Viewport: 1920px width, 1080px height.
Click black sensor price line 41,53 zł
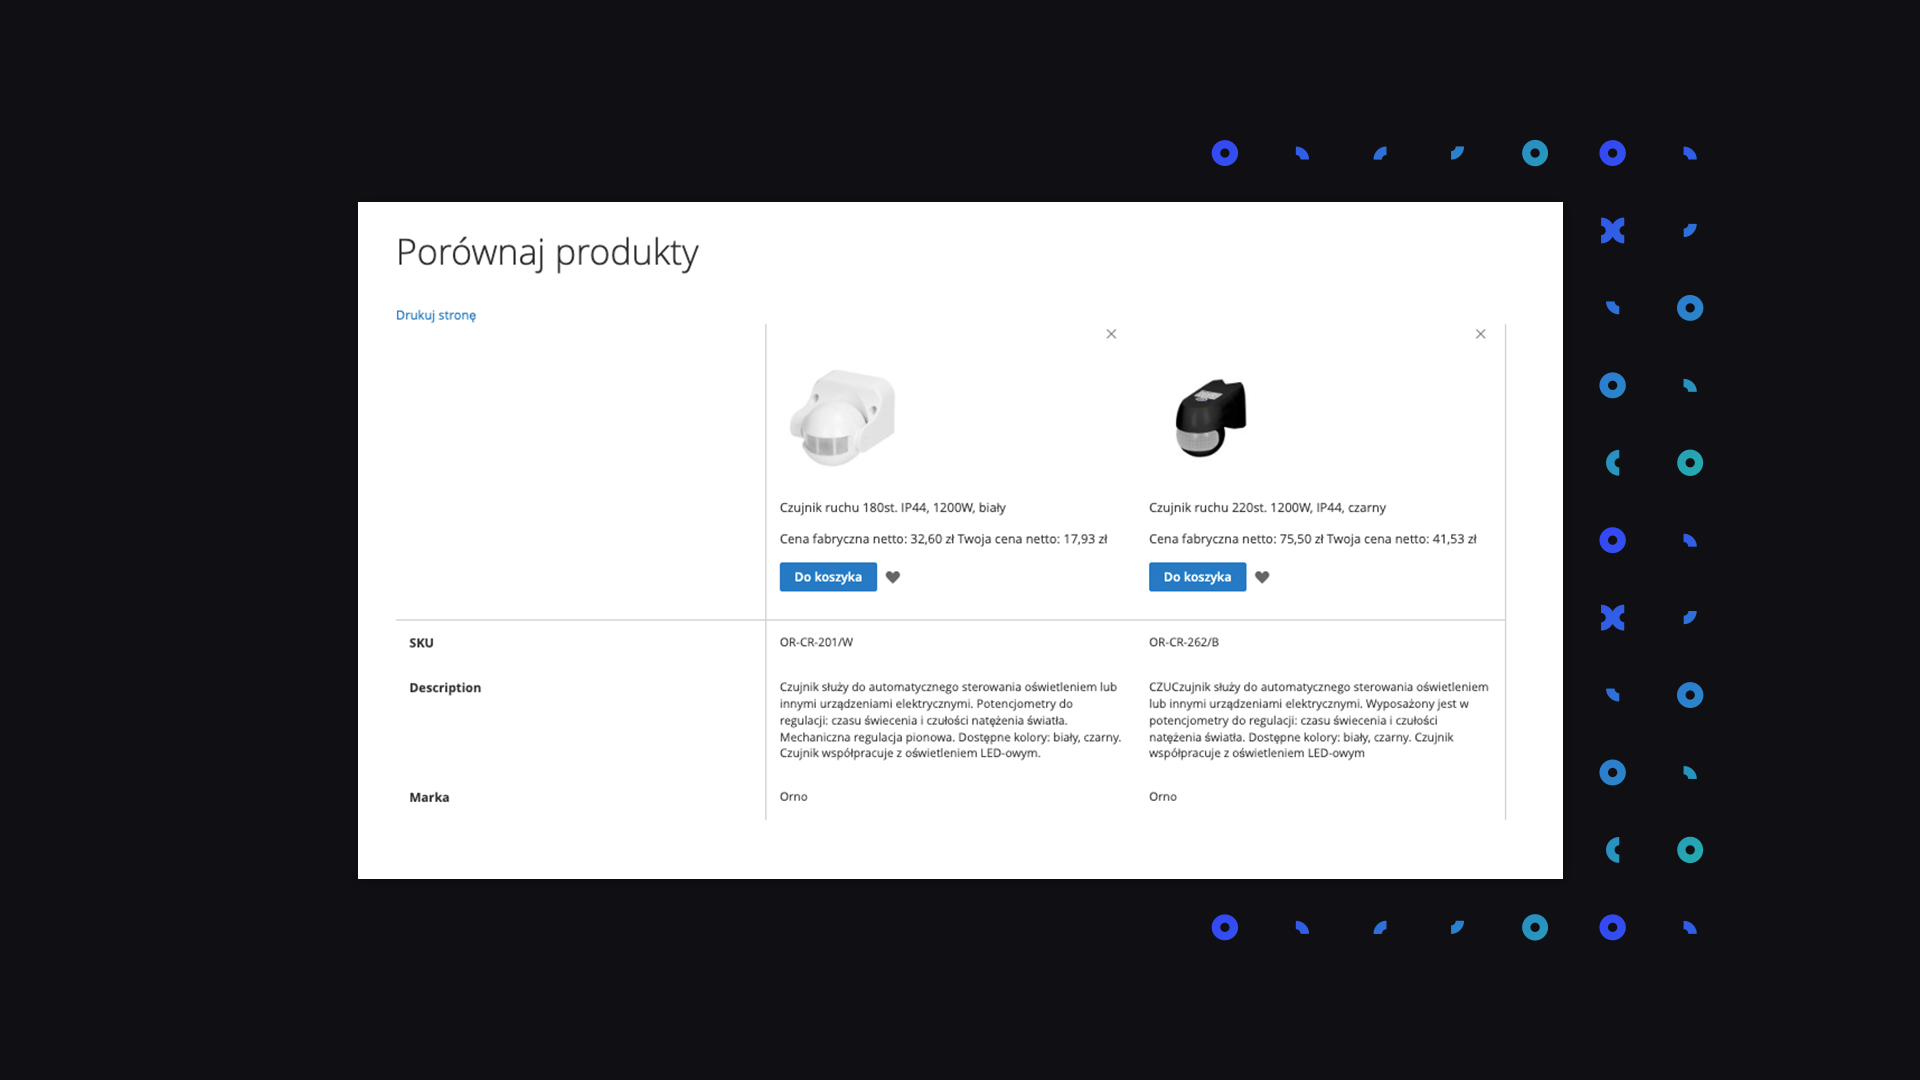[1312, 539]
